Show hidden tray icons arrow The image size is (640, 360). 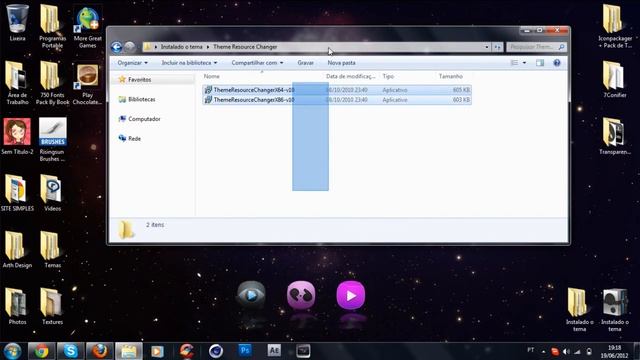pos(543,351)
